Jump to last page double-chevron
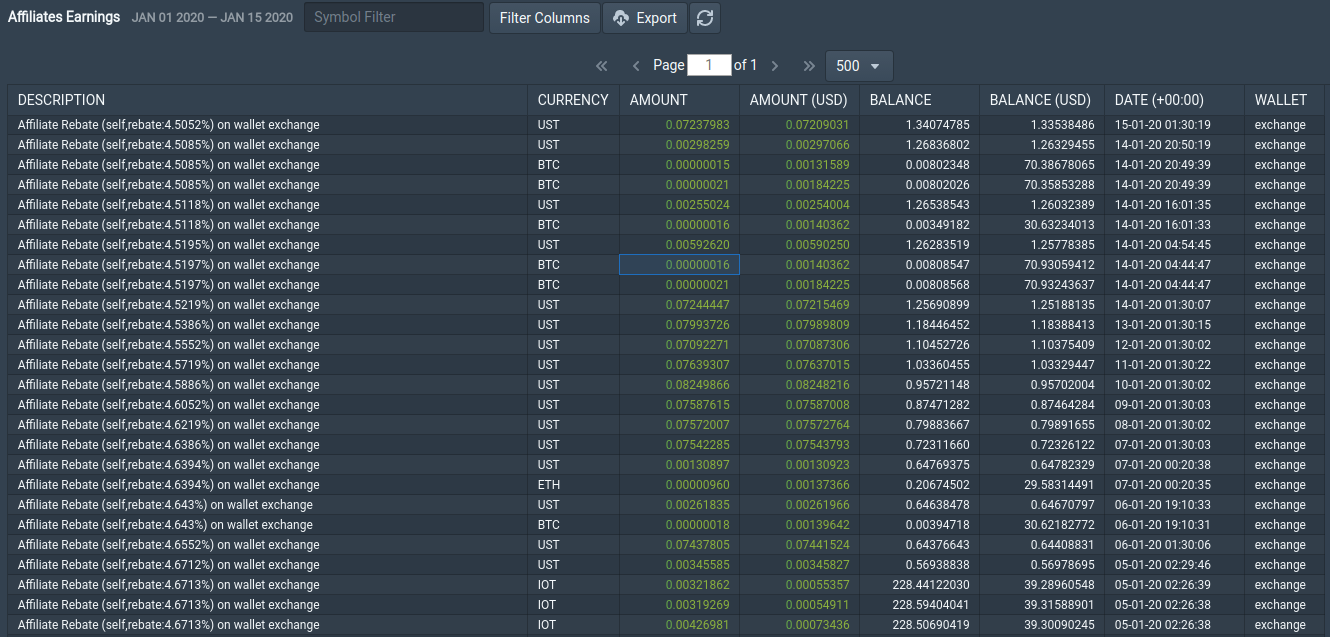1330x637 pixels. (x=809, y=66)
